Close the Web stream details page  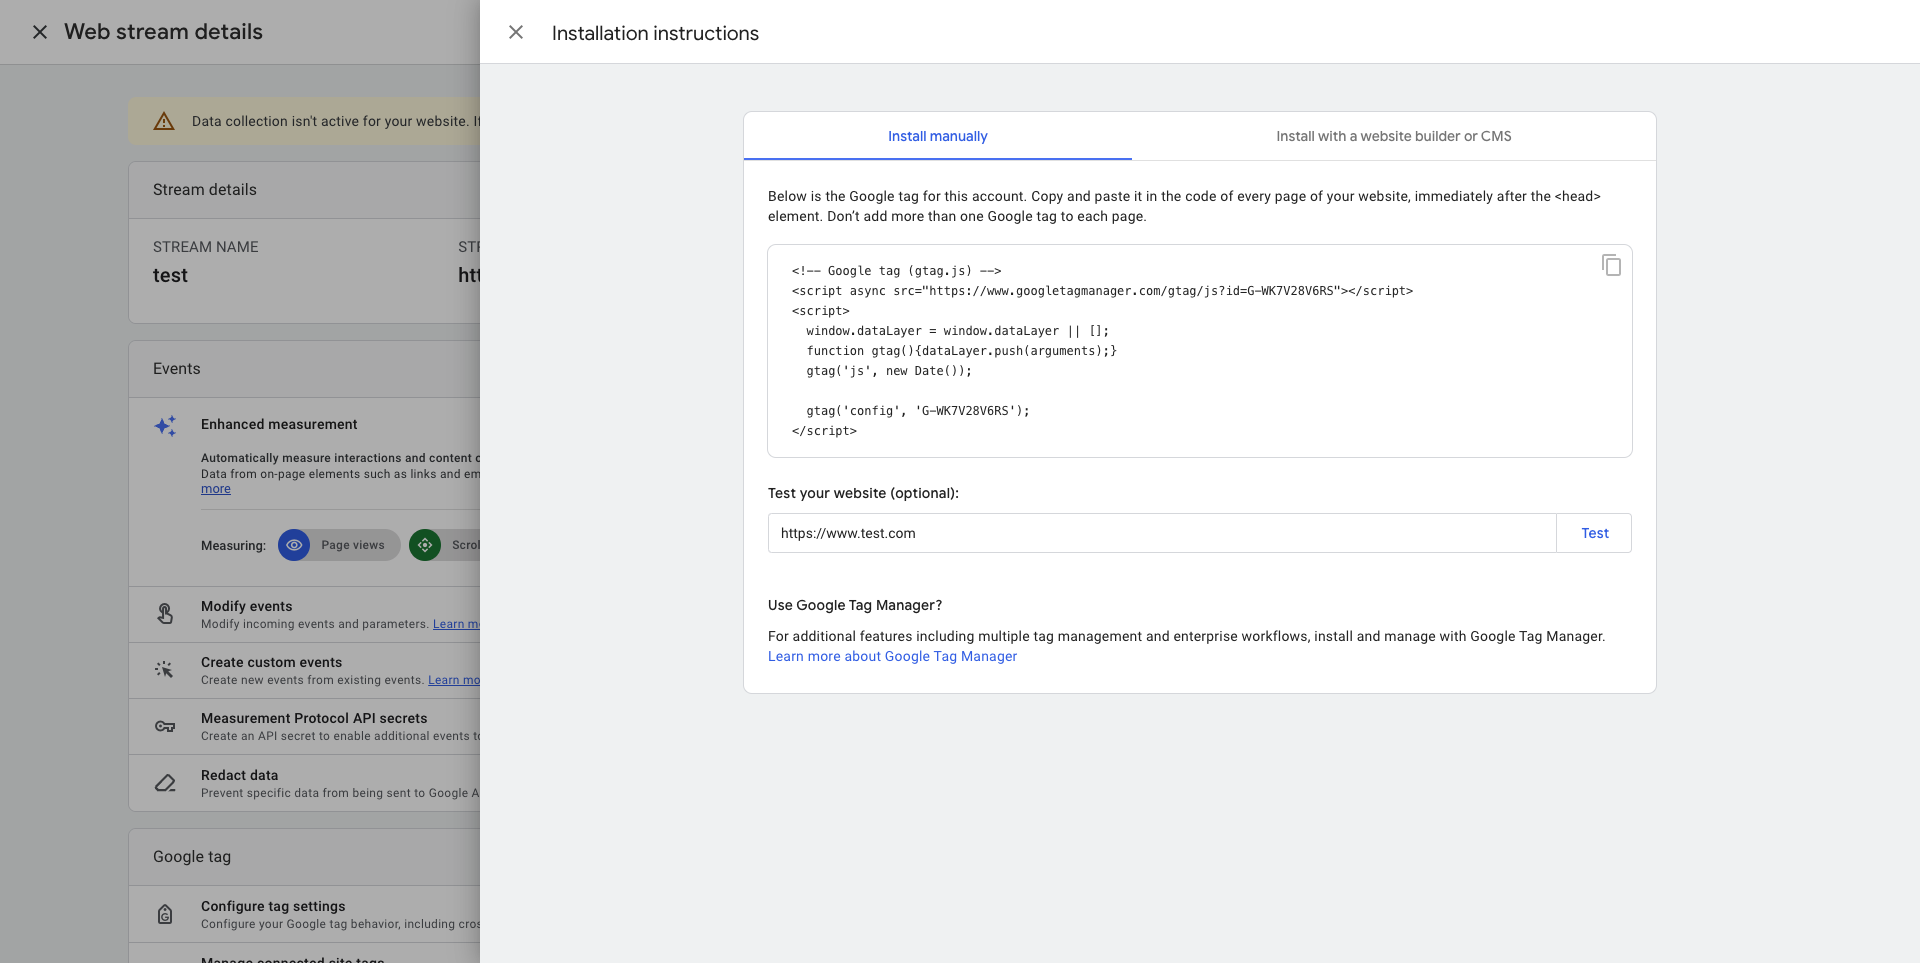[40, 32]
